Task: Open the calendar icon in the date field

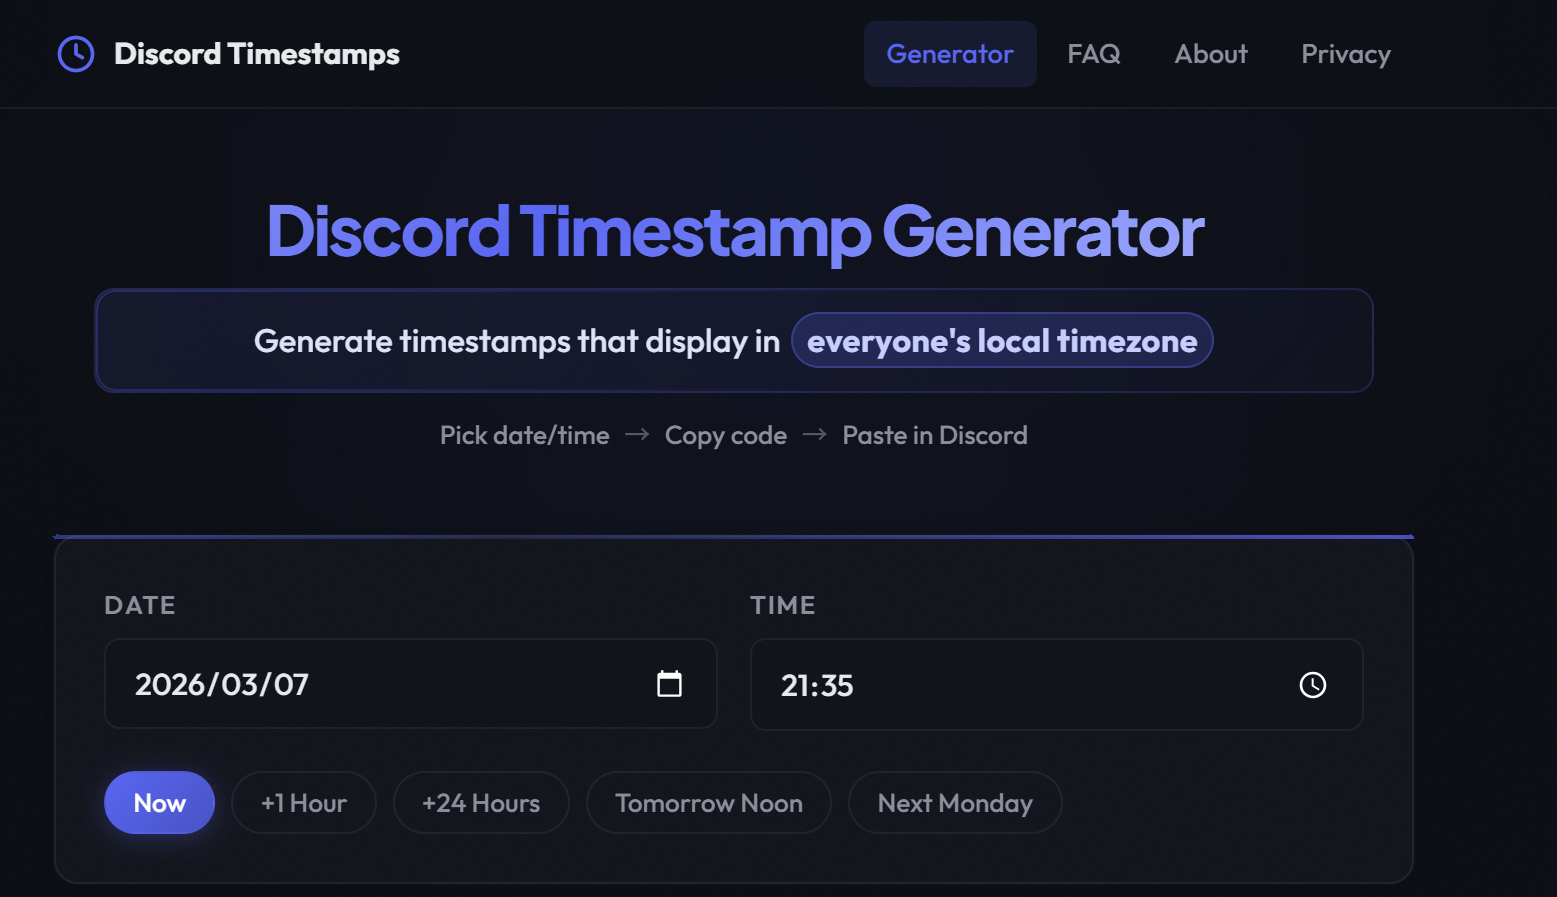Action: (670, 684)
